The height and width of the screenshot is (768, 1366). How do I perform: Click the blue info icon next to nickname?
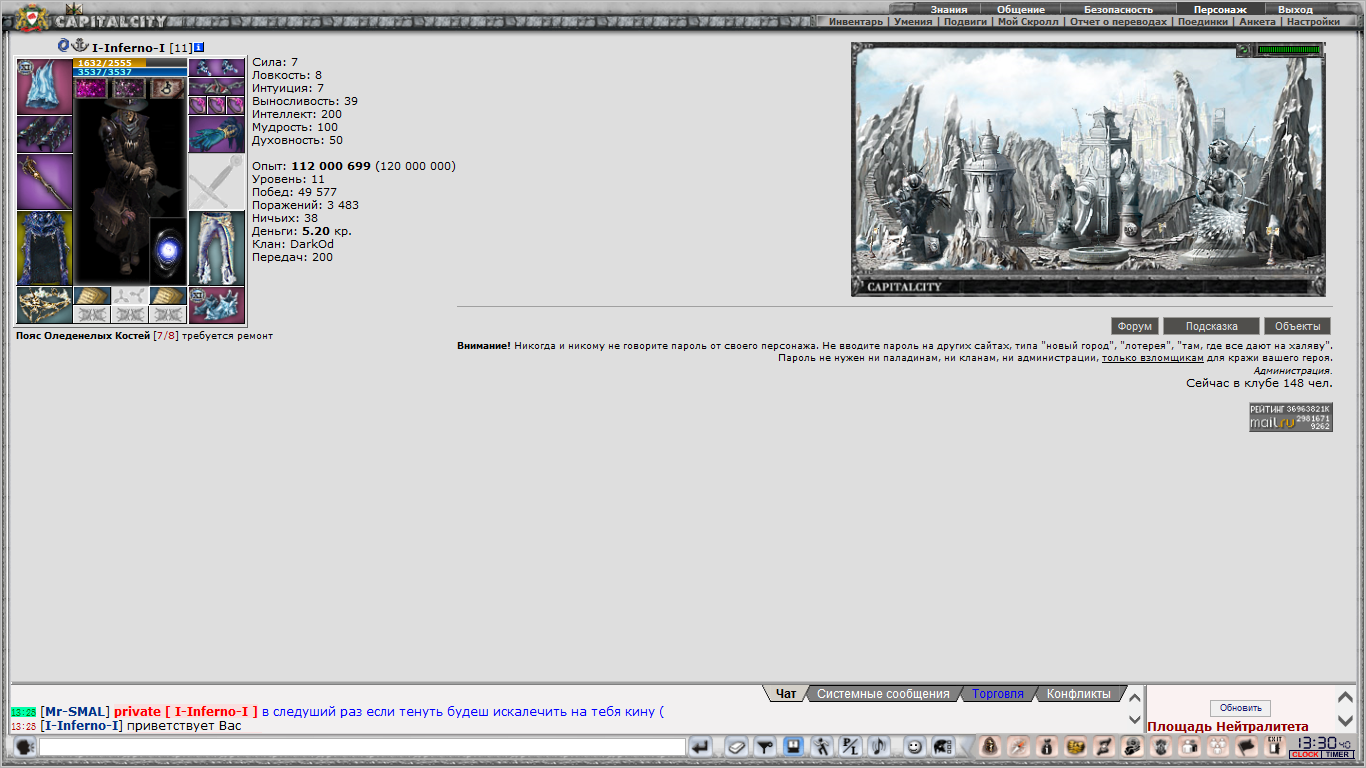[199, 47]
